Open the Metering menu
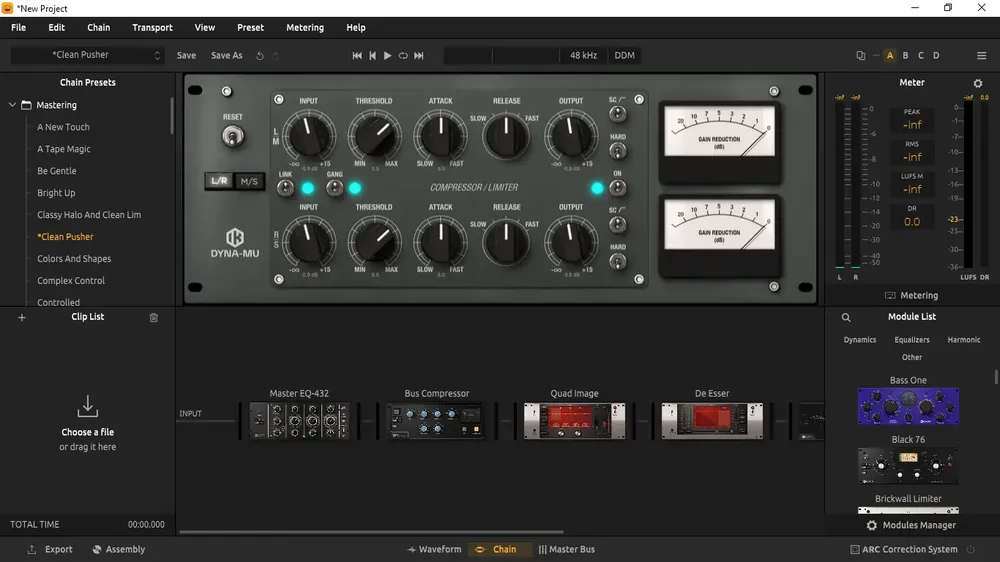Viewport: 1000px width, 562px height. [x=304, y=27]
